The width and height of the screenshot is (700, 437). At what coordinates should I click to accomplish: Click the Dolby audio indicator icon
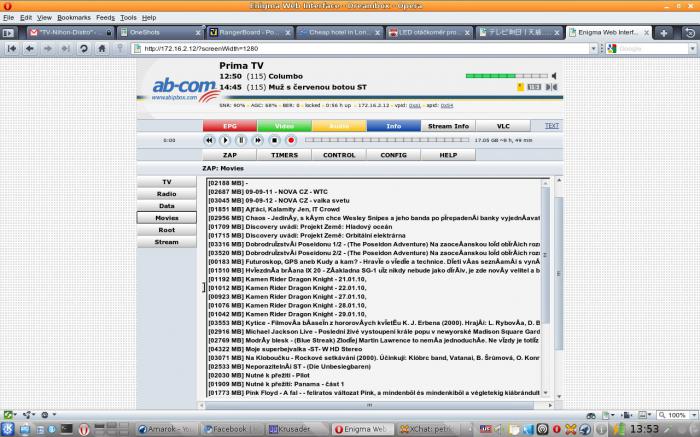coord(551,87)
